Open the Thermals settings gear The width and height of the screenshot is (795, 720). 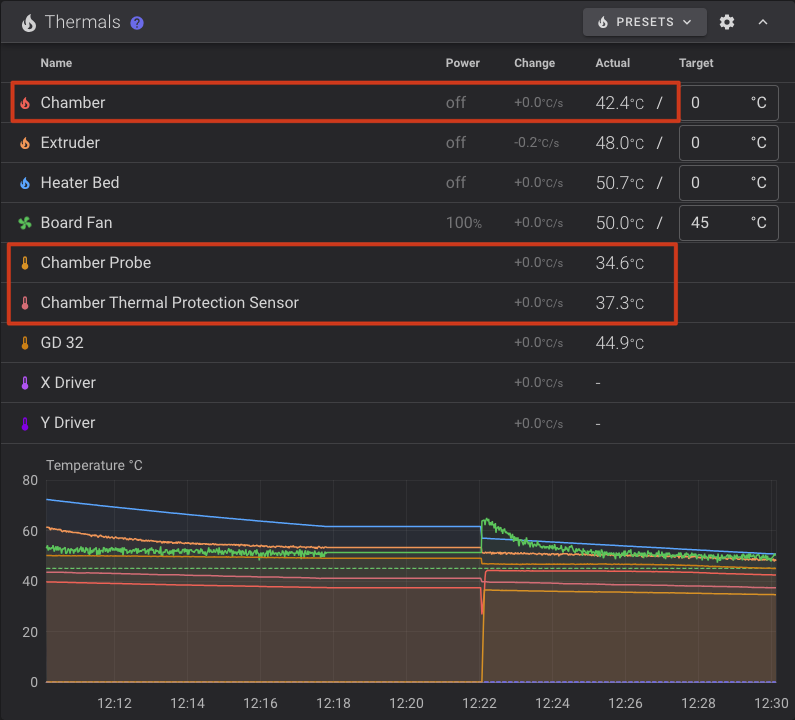point(727,22)
